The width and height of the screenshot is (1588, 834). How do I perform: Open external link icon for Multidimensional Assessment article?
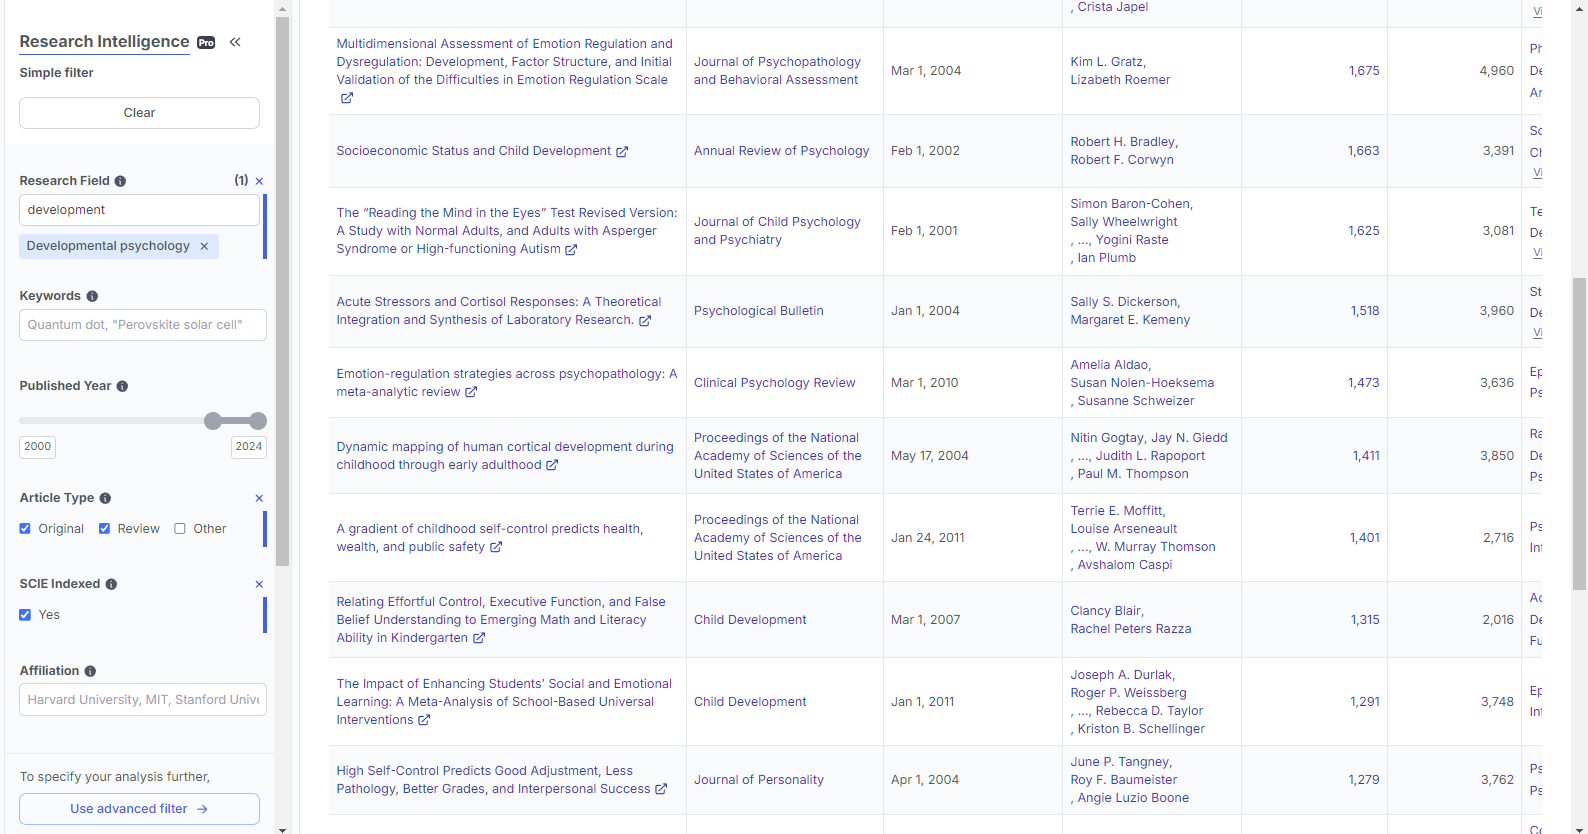[x=347, y=98]
